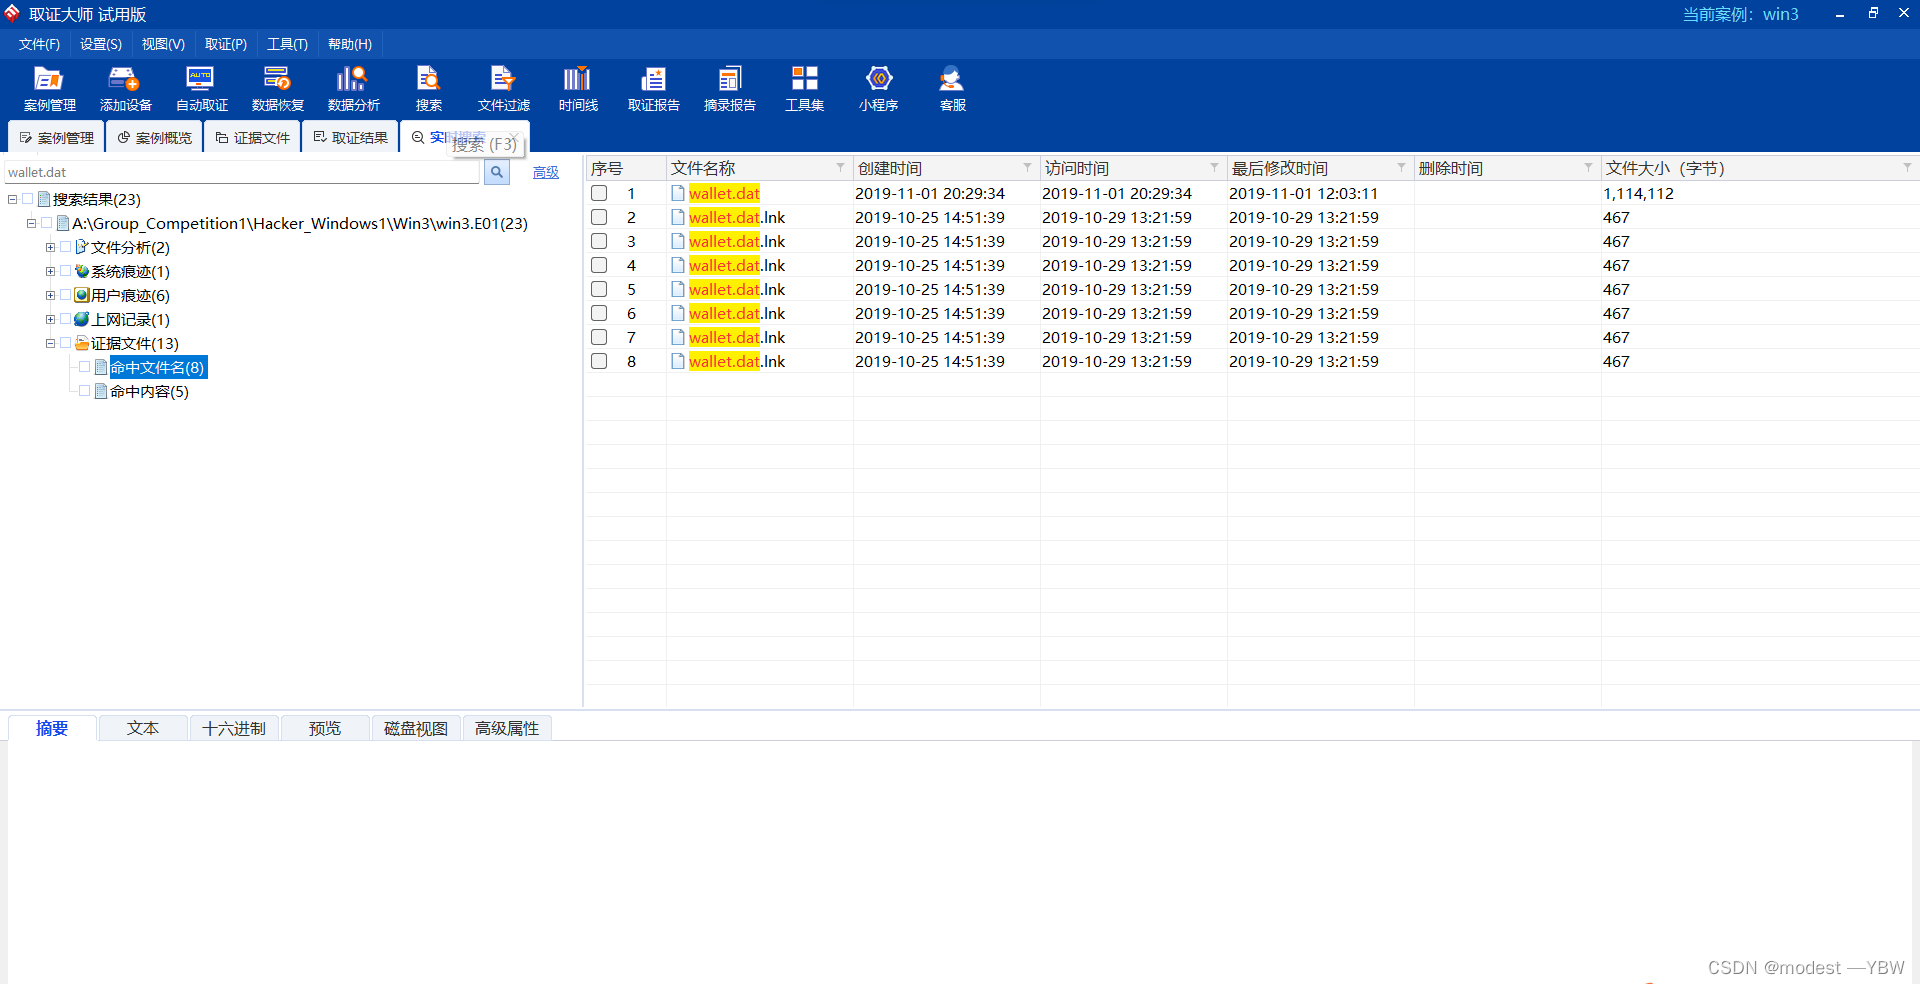This screenshot has width=1920, height=984.
Task: Open the 工具集 toolbar icon
Action: coord(804,88)
